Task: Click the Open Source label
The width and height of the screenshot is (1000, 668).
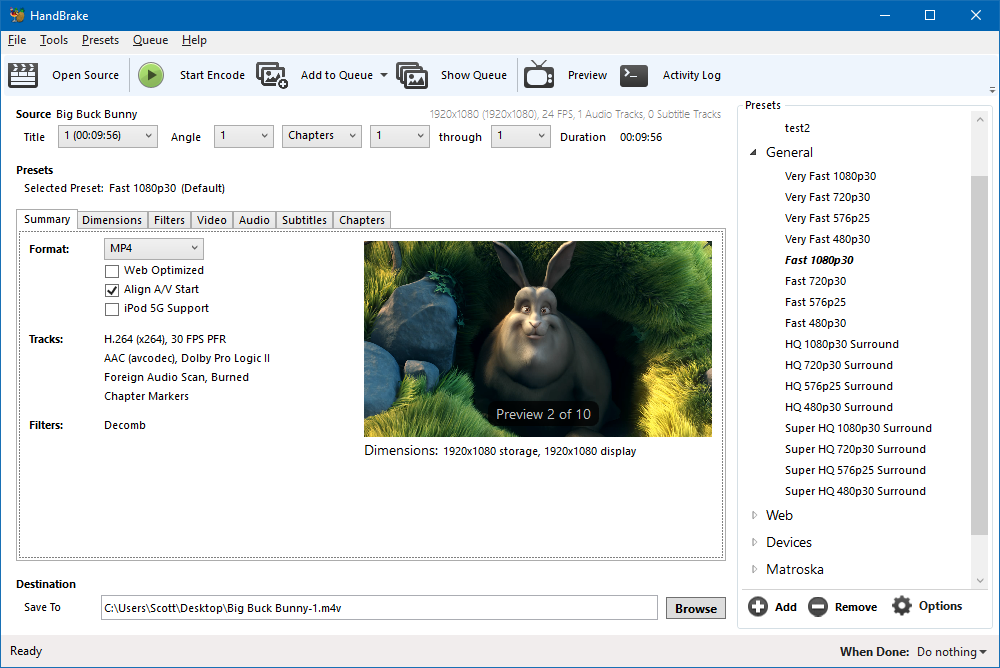Action: tap(85, 75)
